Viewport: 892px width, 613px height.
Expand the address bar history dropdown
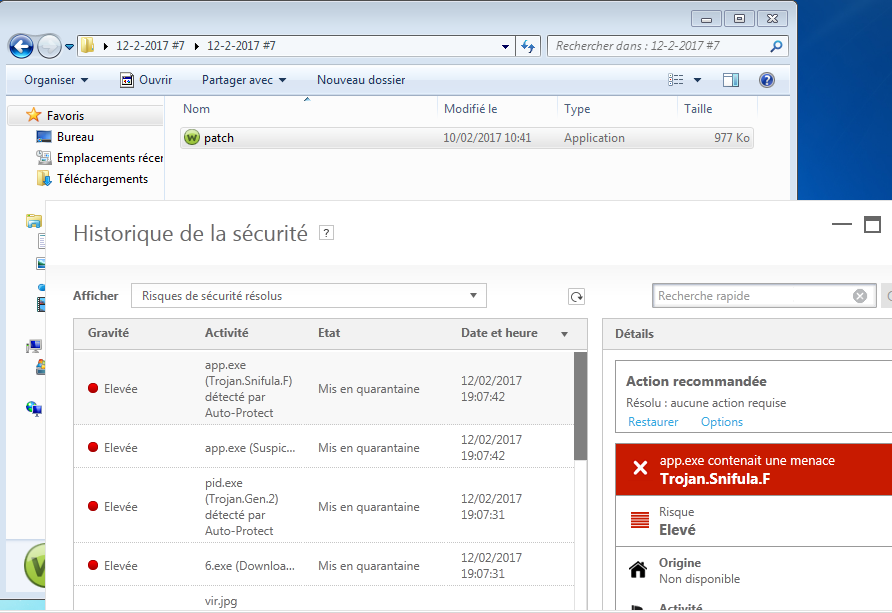pos(505,47)
